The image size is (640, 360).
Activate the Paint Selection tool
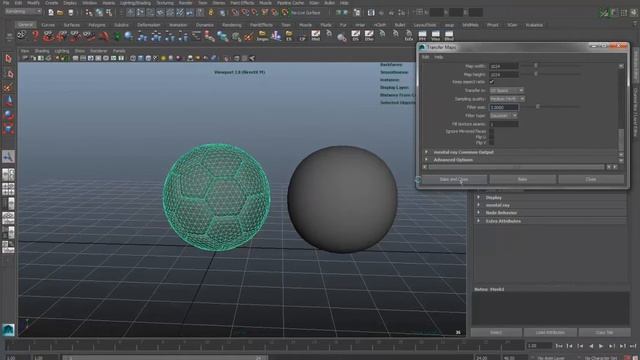pyautogui.click(x=8, y=87)
